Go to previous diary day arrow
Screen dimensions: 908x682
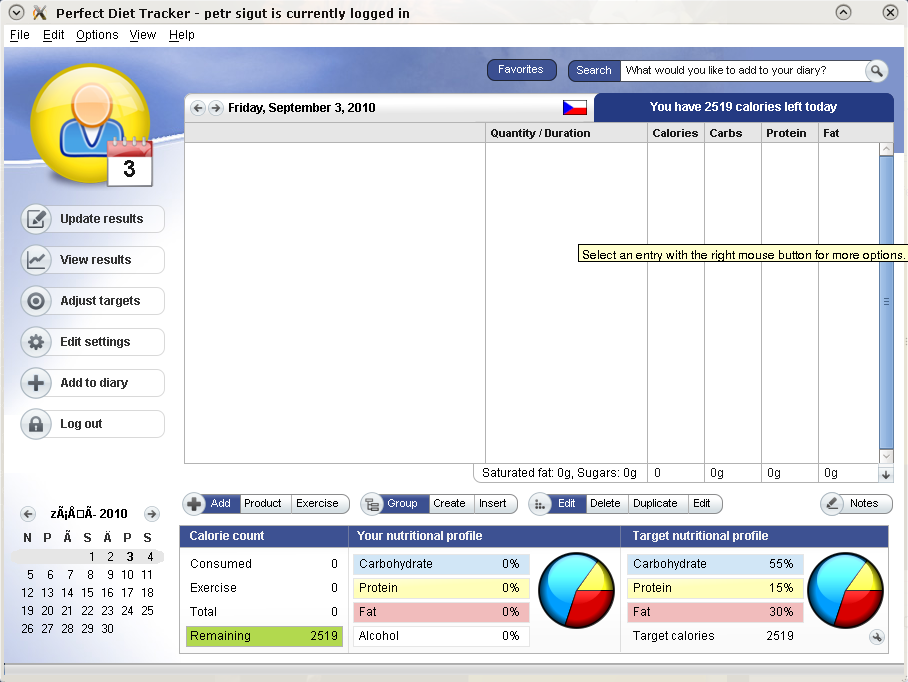197,108
